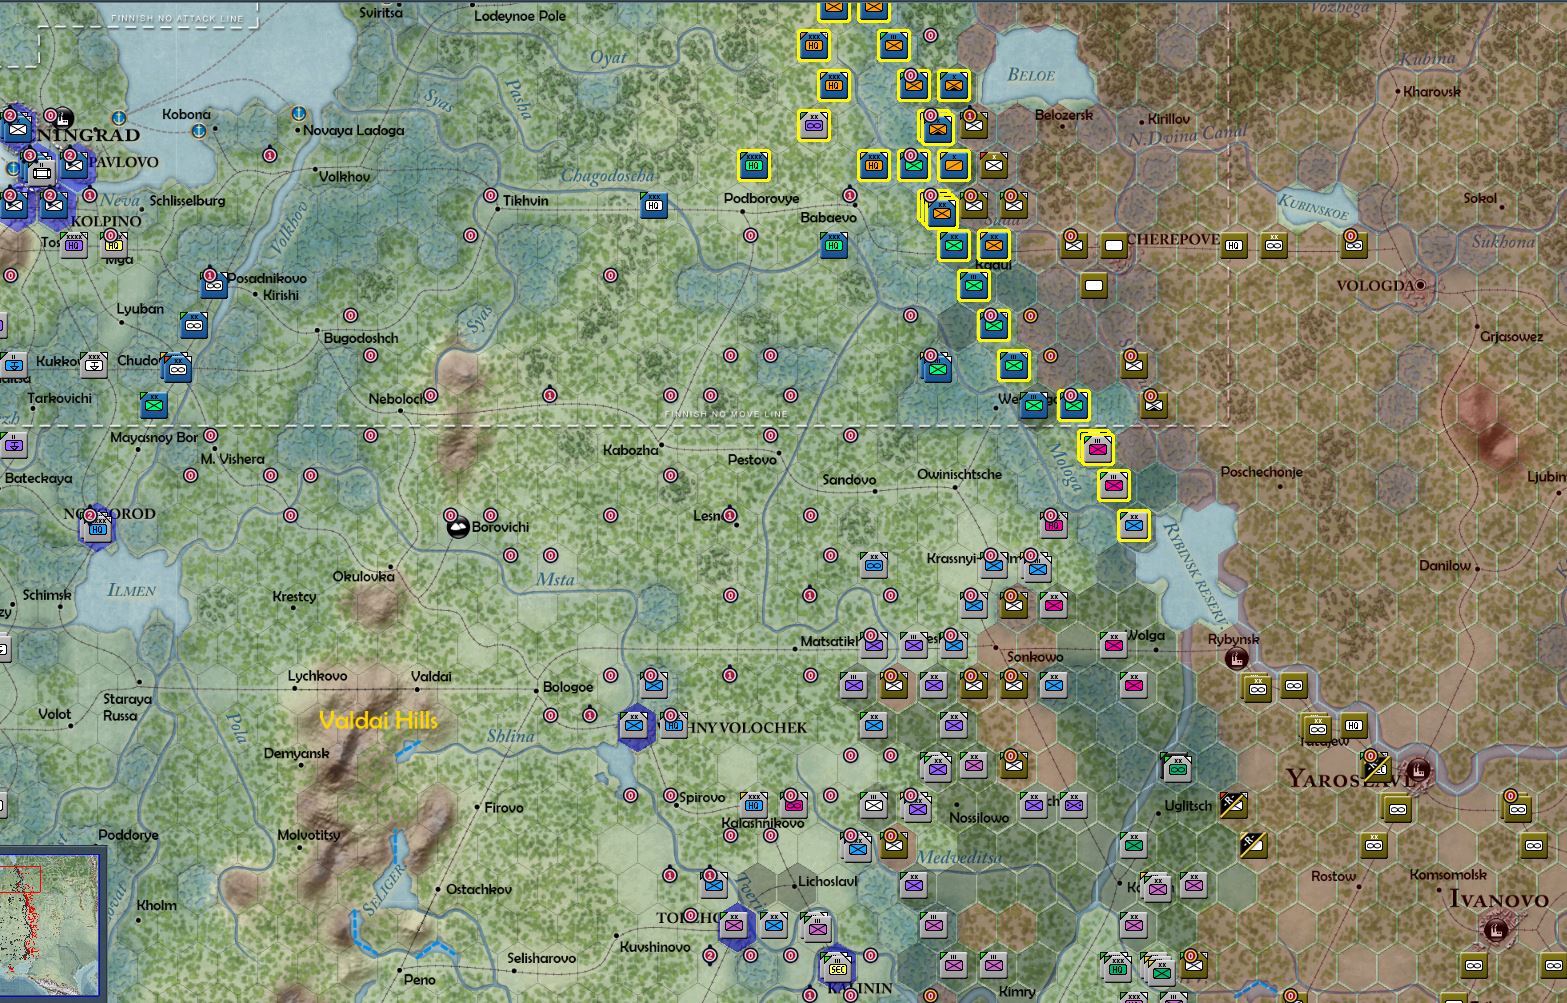Viewport: 1567px width, 1003px height.
Task: Click the Ostachkov town label
Action: (x=479, y=889)
